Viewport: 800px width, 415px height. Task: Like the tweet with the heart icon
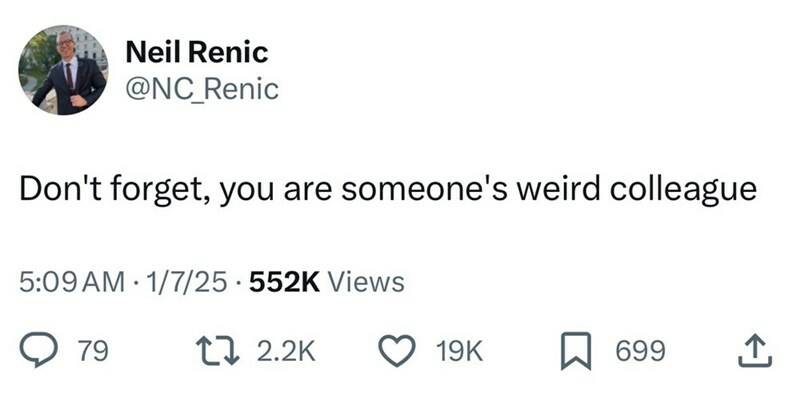coord(399,350)
